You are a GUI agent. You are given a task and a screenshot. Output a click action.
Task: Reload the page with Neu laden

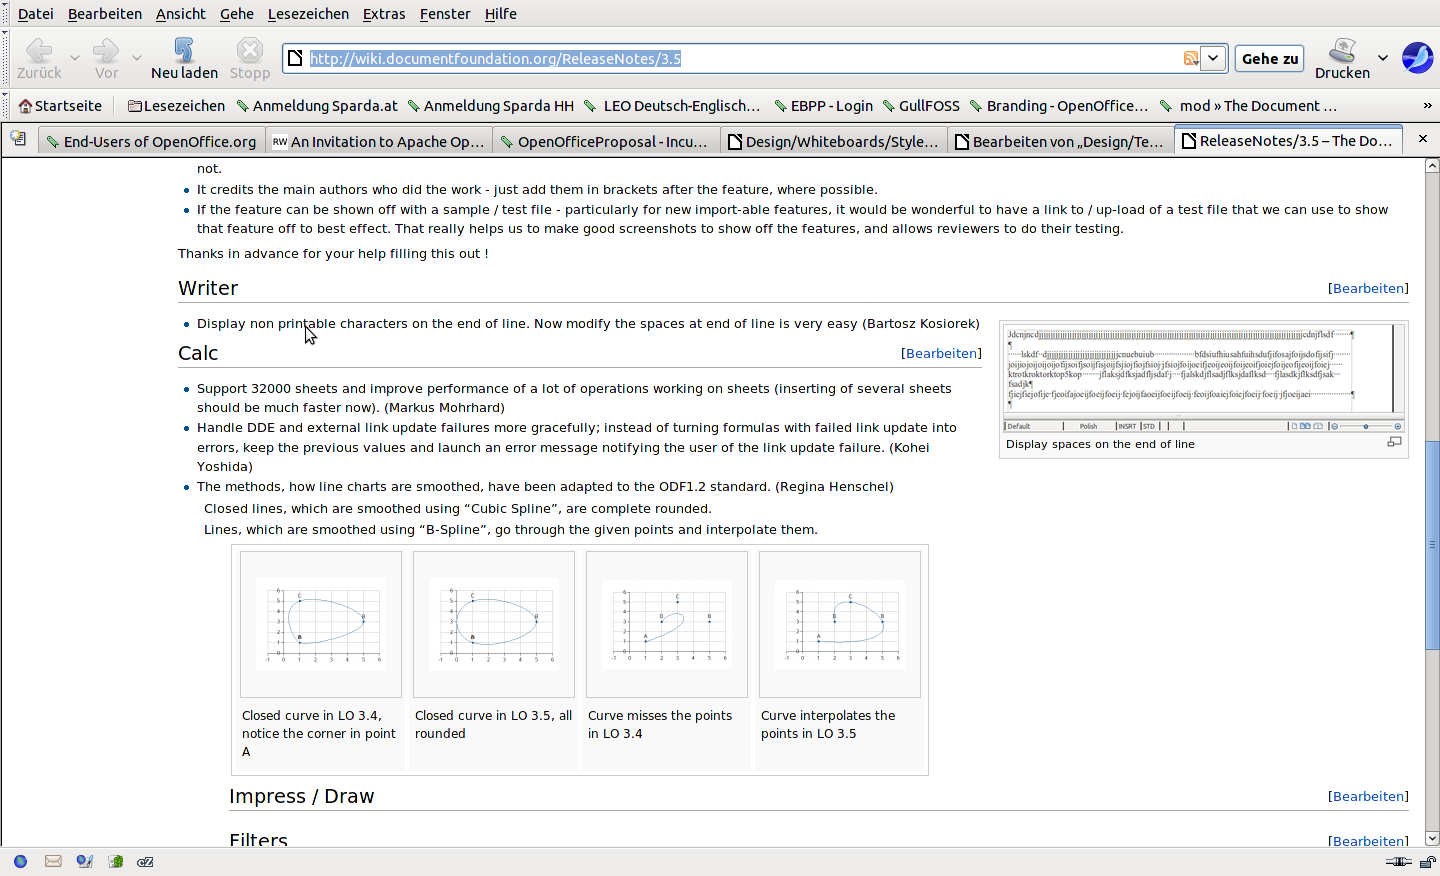185,59
